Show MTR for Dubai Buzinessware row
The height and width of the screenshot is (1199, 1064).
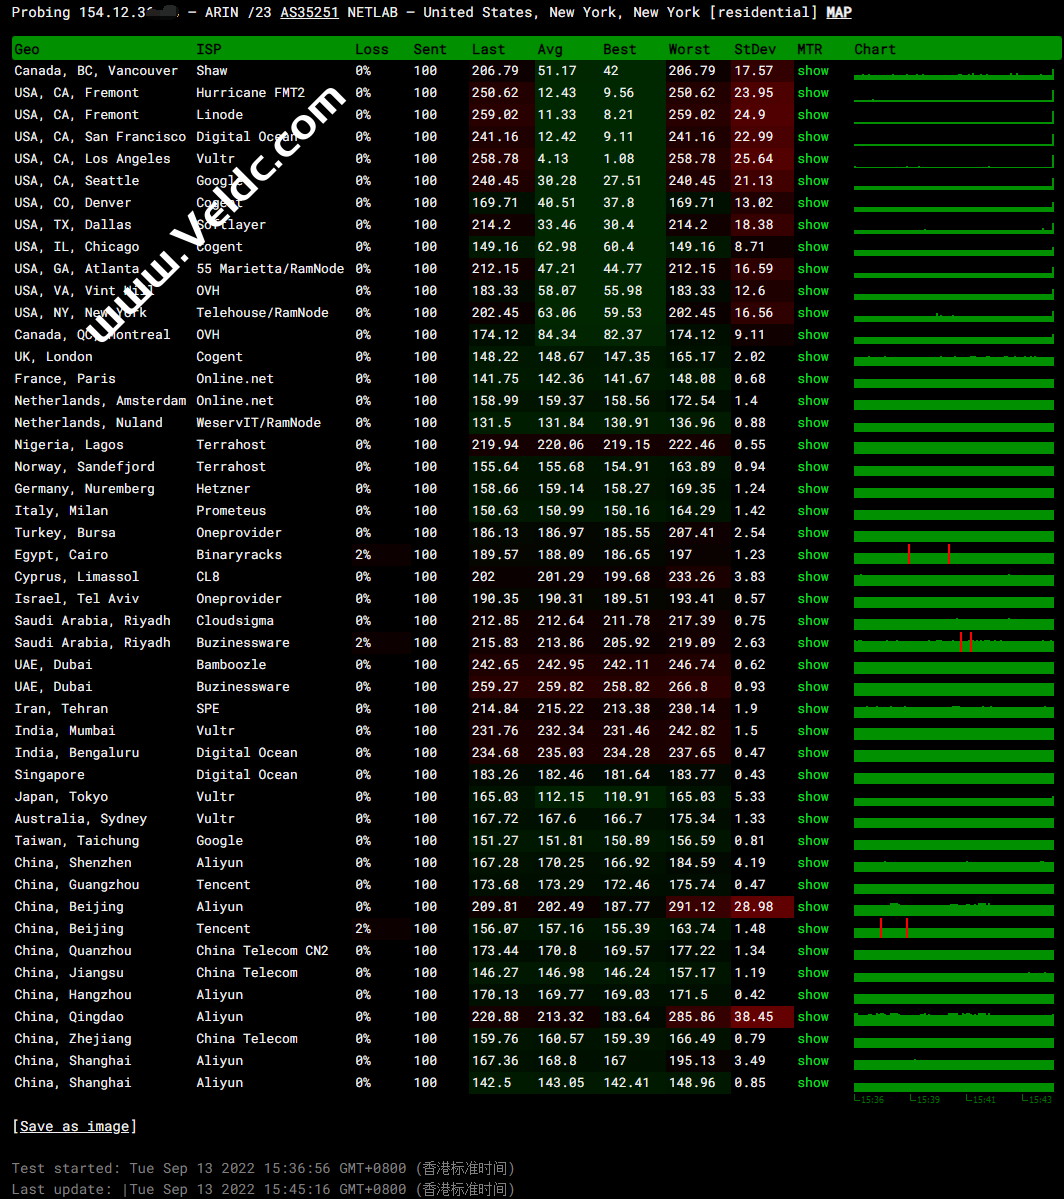812,687
